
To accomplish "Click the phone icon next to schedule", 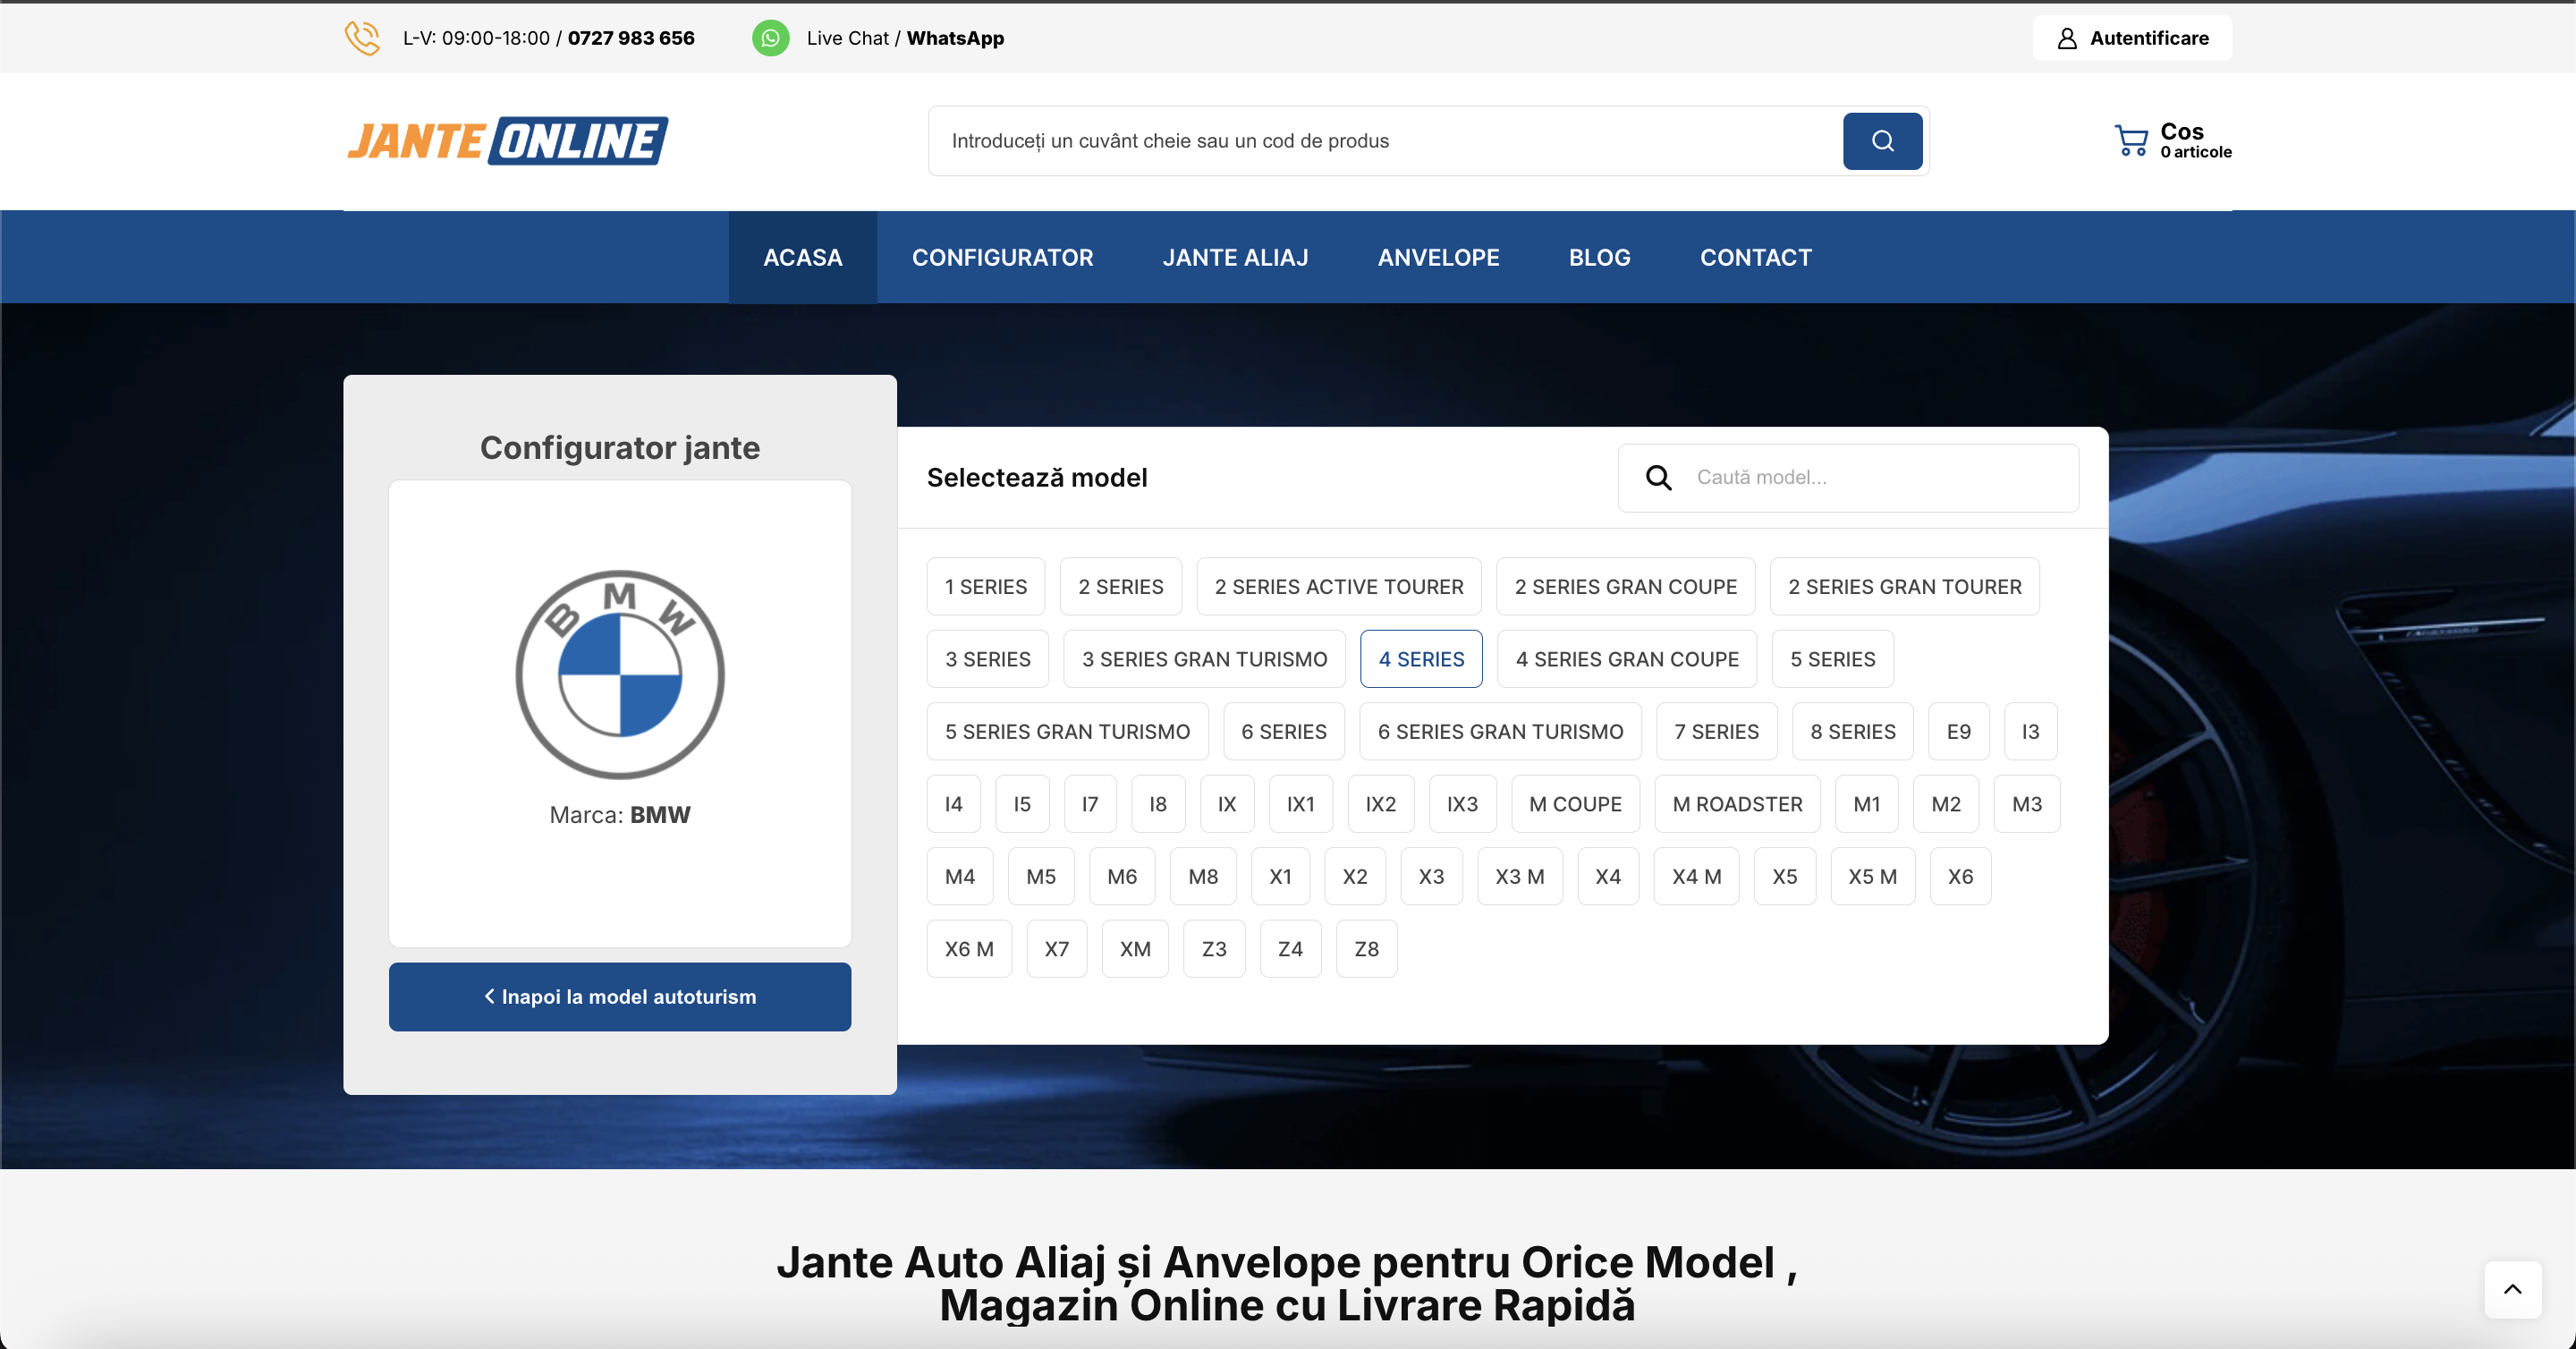I will click(362, 38).
